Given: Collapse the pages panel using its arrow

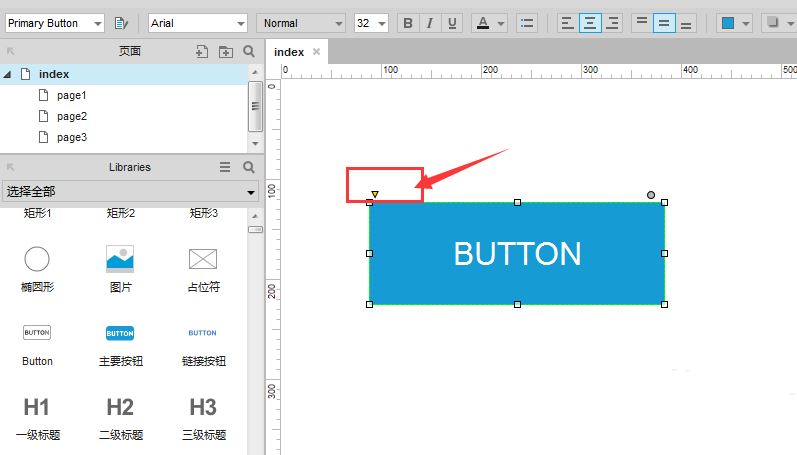Looking at the screenshot, I should click(x=11, y=51).
